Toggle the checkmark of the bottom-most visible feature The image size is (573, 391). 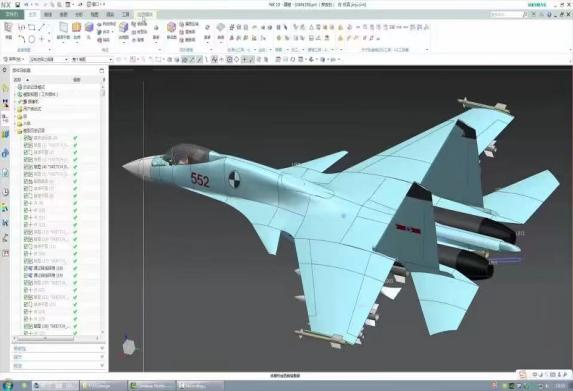point(75,333)
